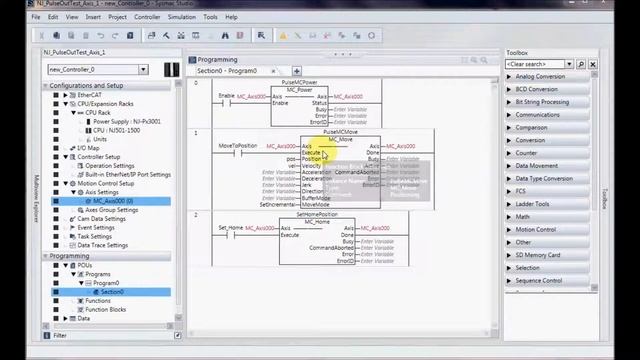Open Task Settings in the tree
This screenshot has width=640, height=360.
tap(94, 237)
